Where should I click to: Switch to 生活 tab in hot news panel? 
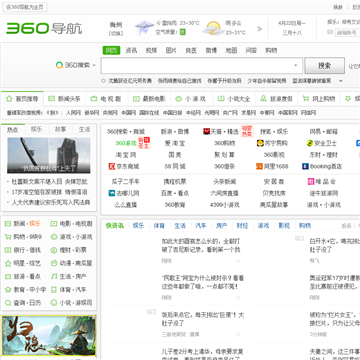[x=84, y=129]
